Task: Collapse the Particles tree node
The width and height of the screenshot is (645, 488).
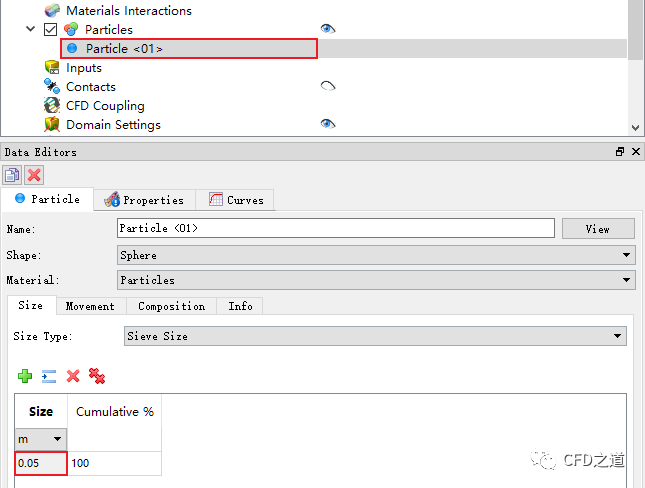Action: (32, 30)
